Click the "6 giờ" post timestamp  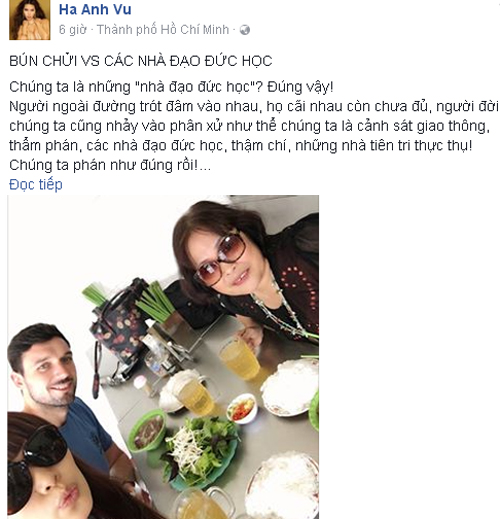point(73,30)
